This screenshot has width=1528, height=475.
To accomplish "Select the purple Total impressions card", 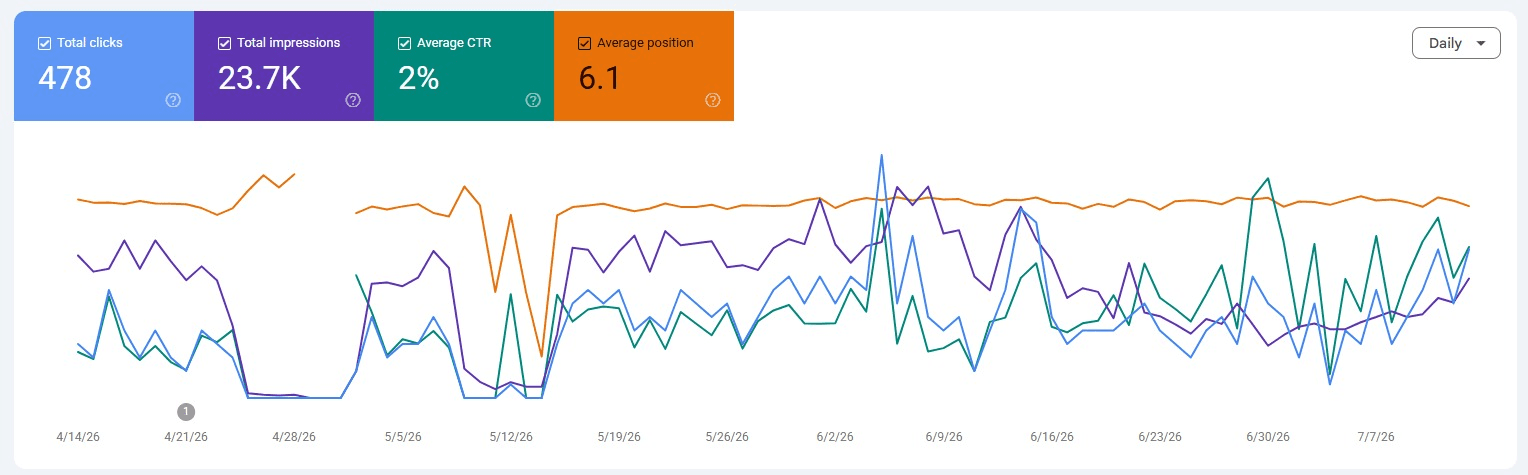I will (x=284, y=66).
